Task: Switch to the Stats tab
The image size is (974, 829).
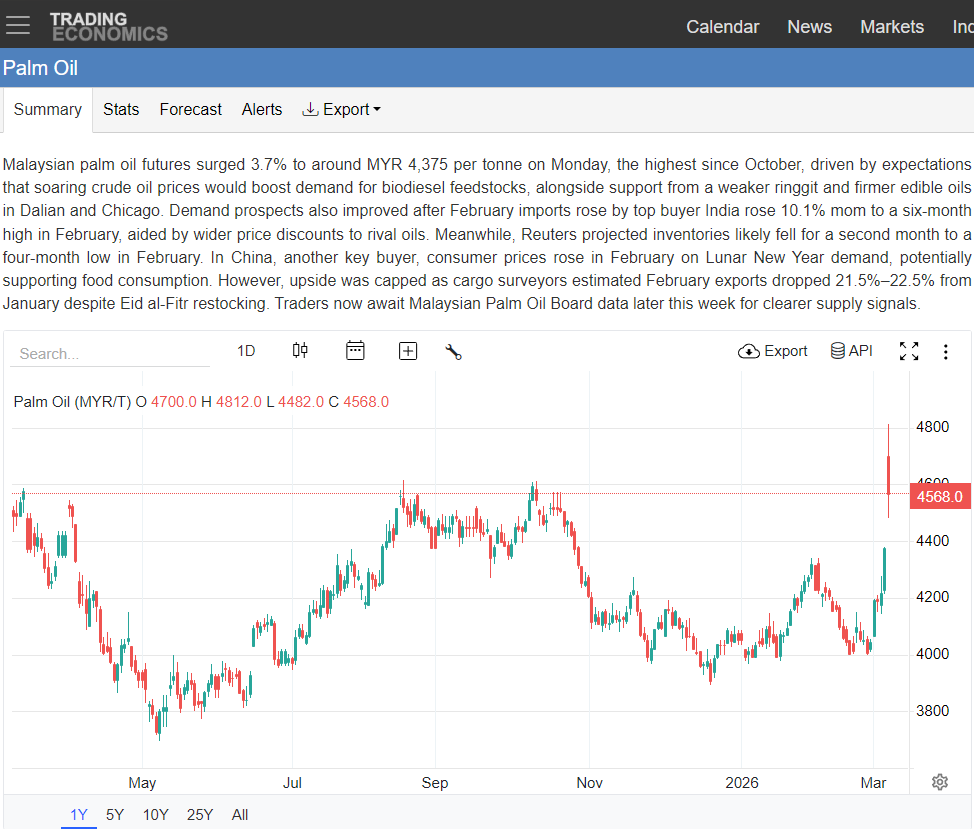Action: pyautogui.click(x=121, y=109)
